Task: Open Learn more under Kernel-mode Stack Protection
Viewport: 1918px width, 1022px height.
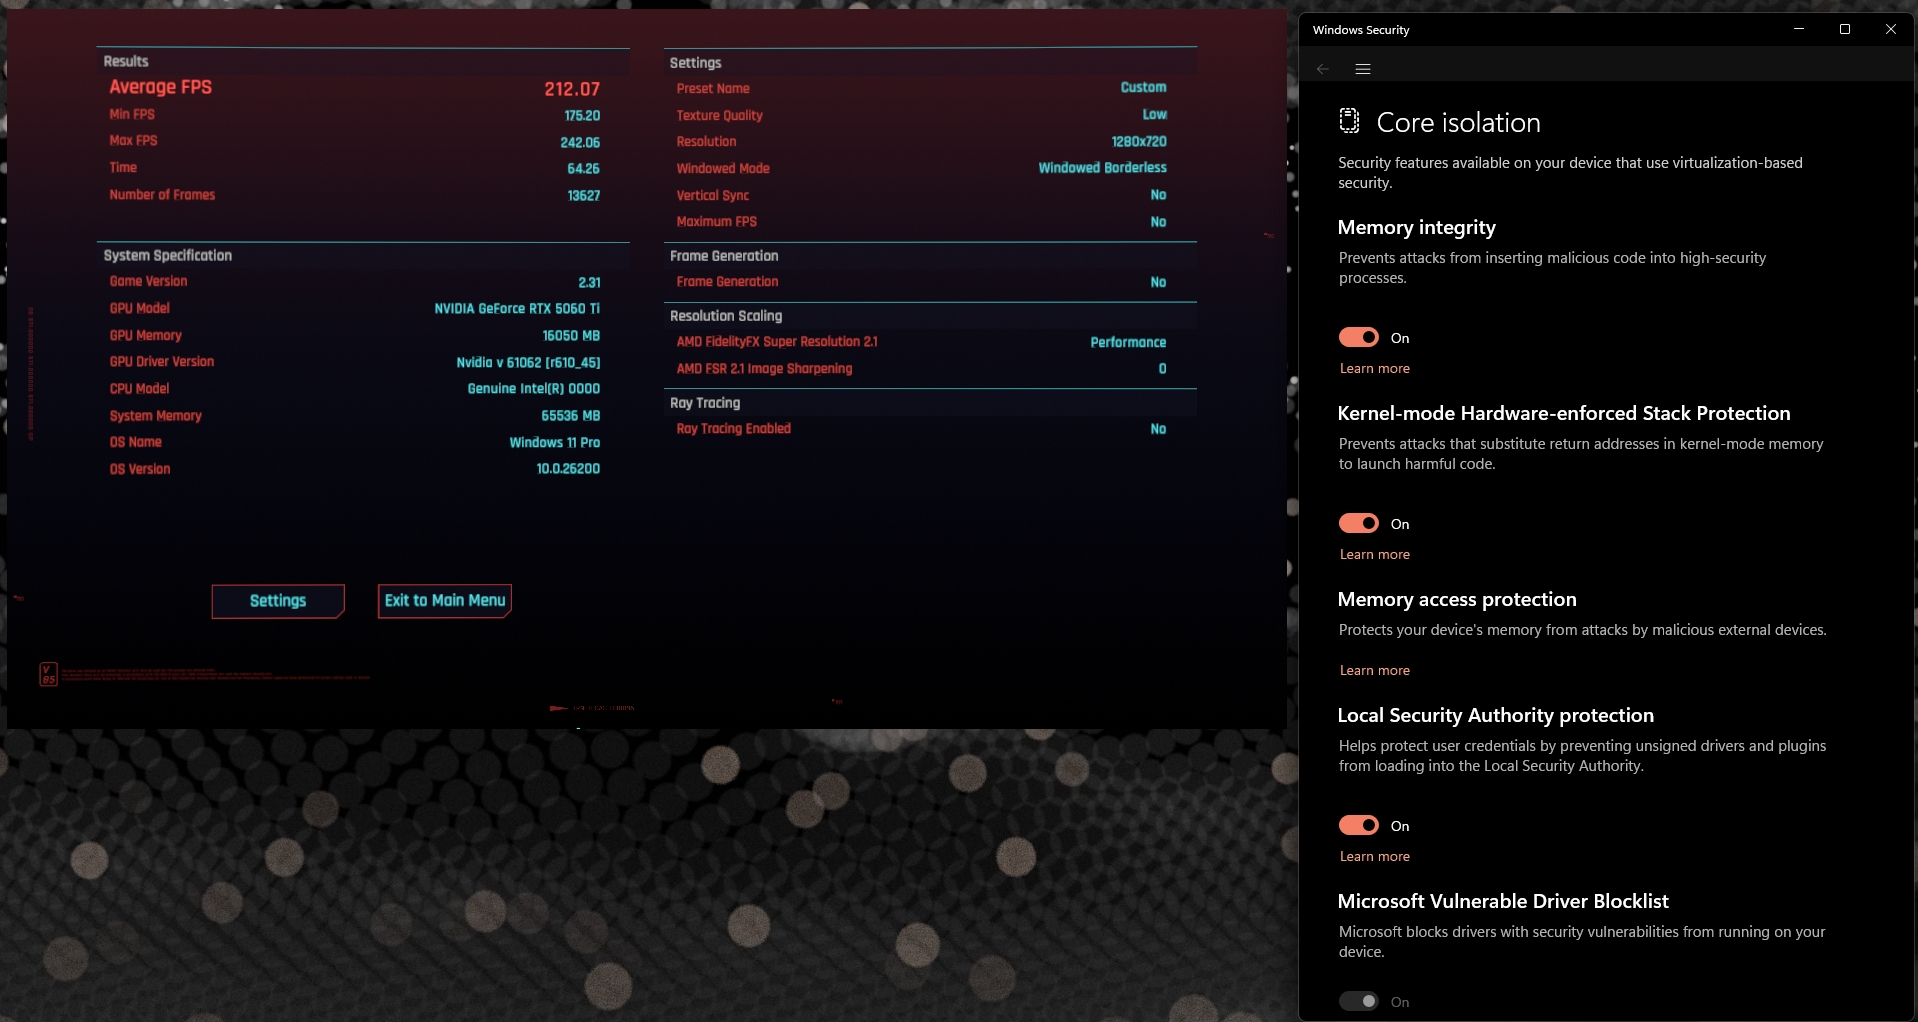Action: (1375, 555)
